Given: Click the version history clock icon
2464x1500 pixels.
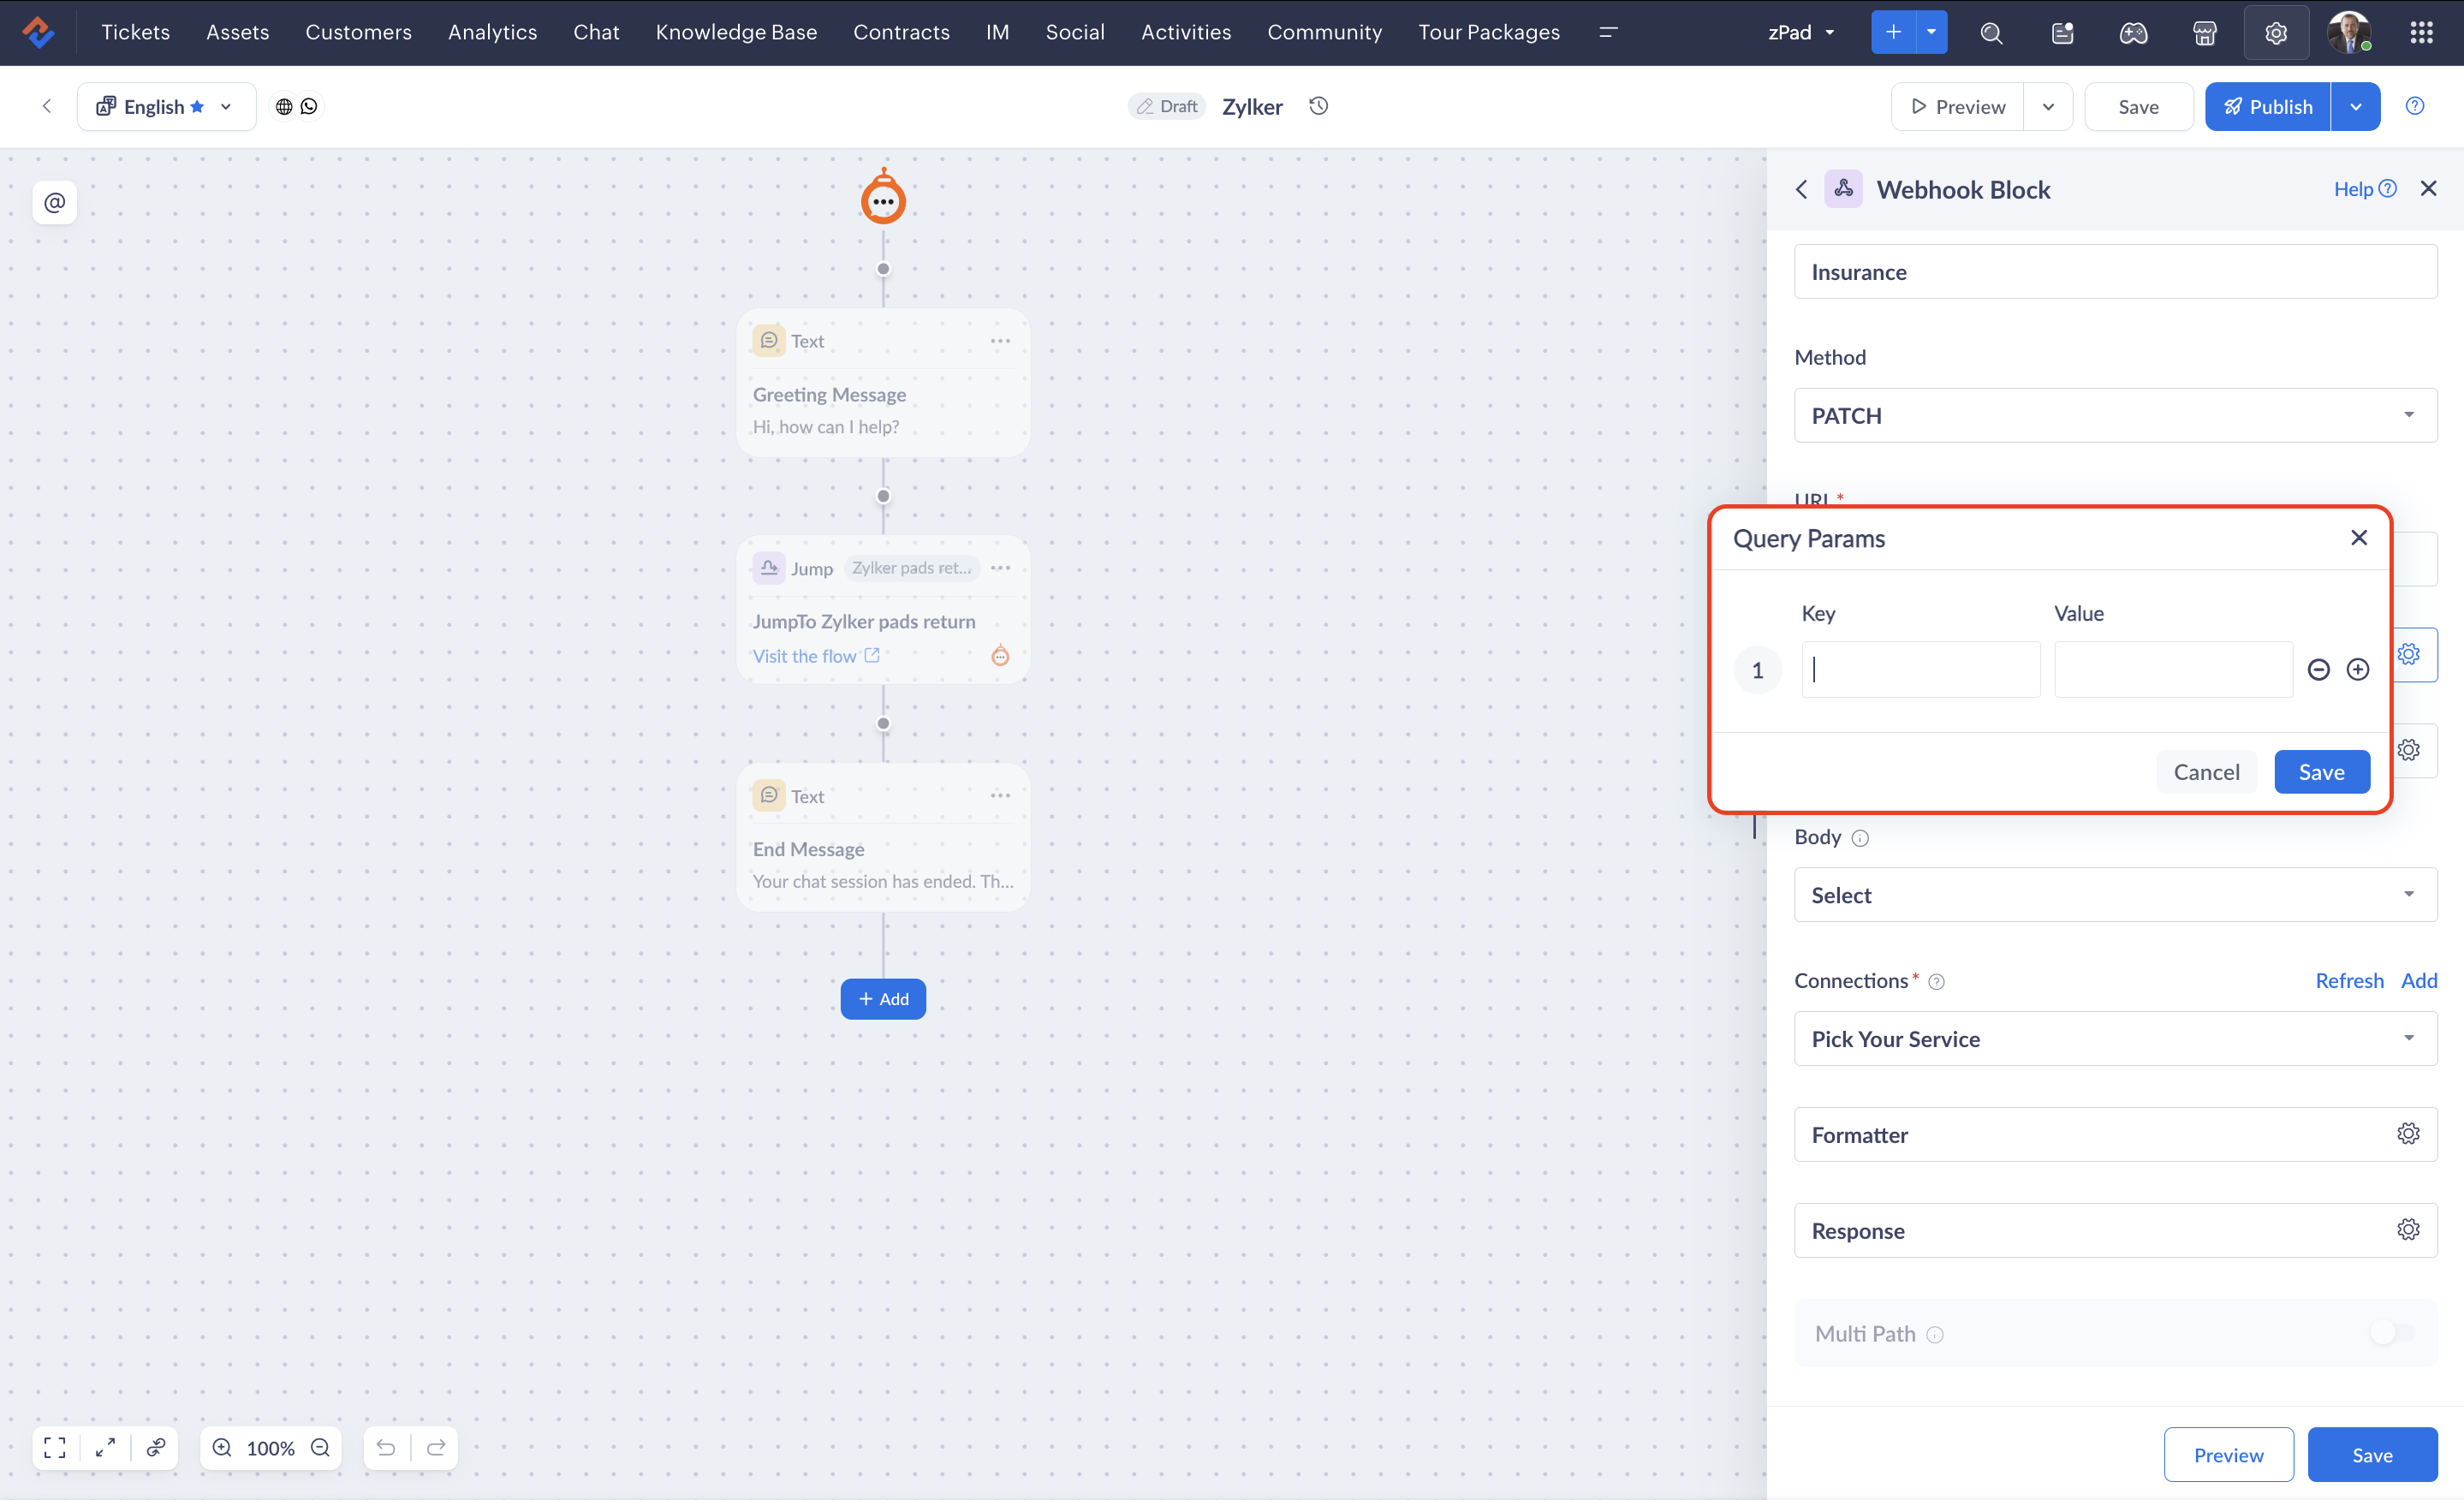Looking at the screenshot, I should click(x=1318, y=106).
